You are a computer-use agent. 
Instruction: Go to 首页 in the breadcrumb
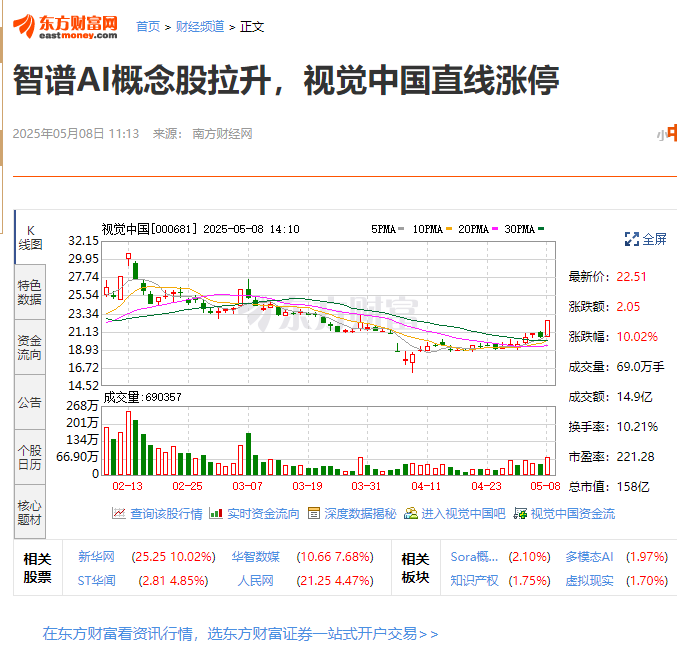[147, 27]
